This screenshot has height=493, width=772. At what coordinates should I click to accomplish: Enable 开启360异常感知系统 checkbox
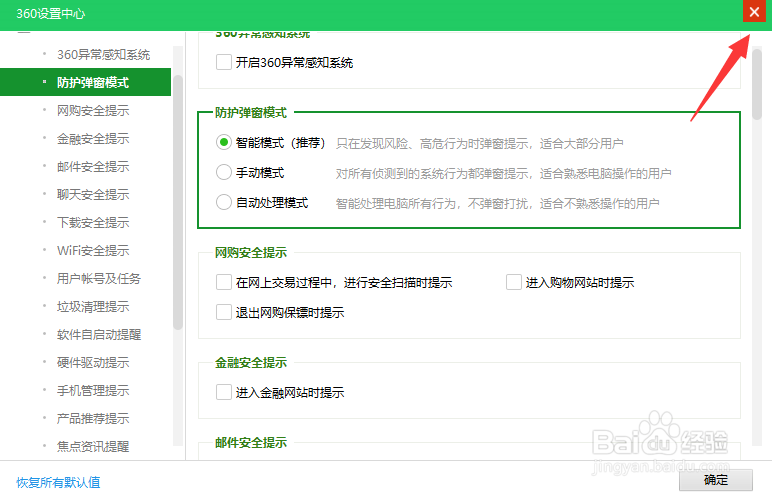(x=224, y=62)
